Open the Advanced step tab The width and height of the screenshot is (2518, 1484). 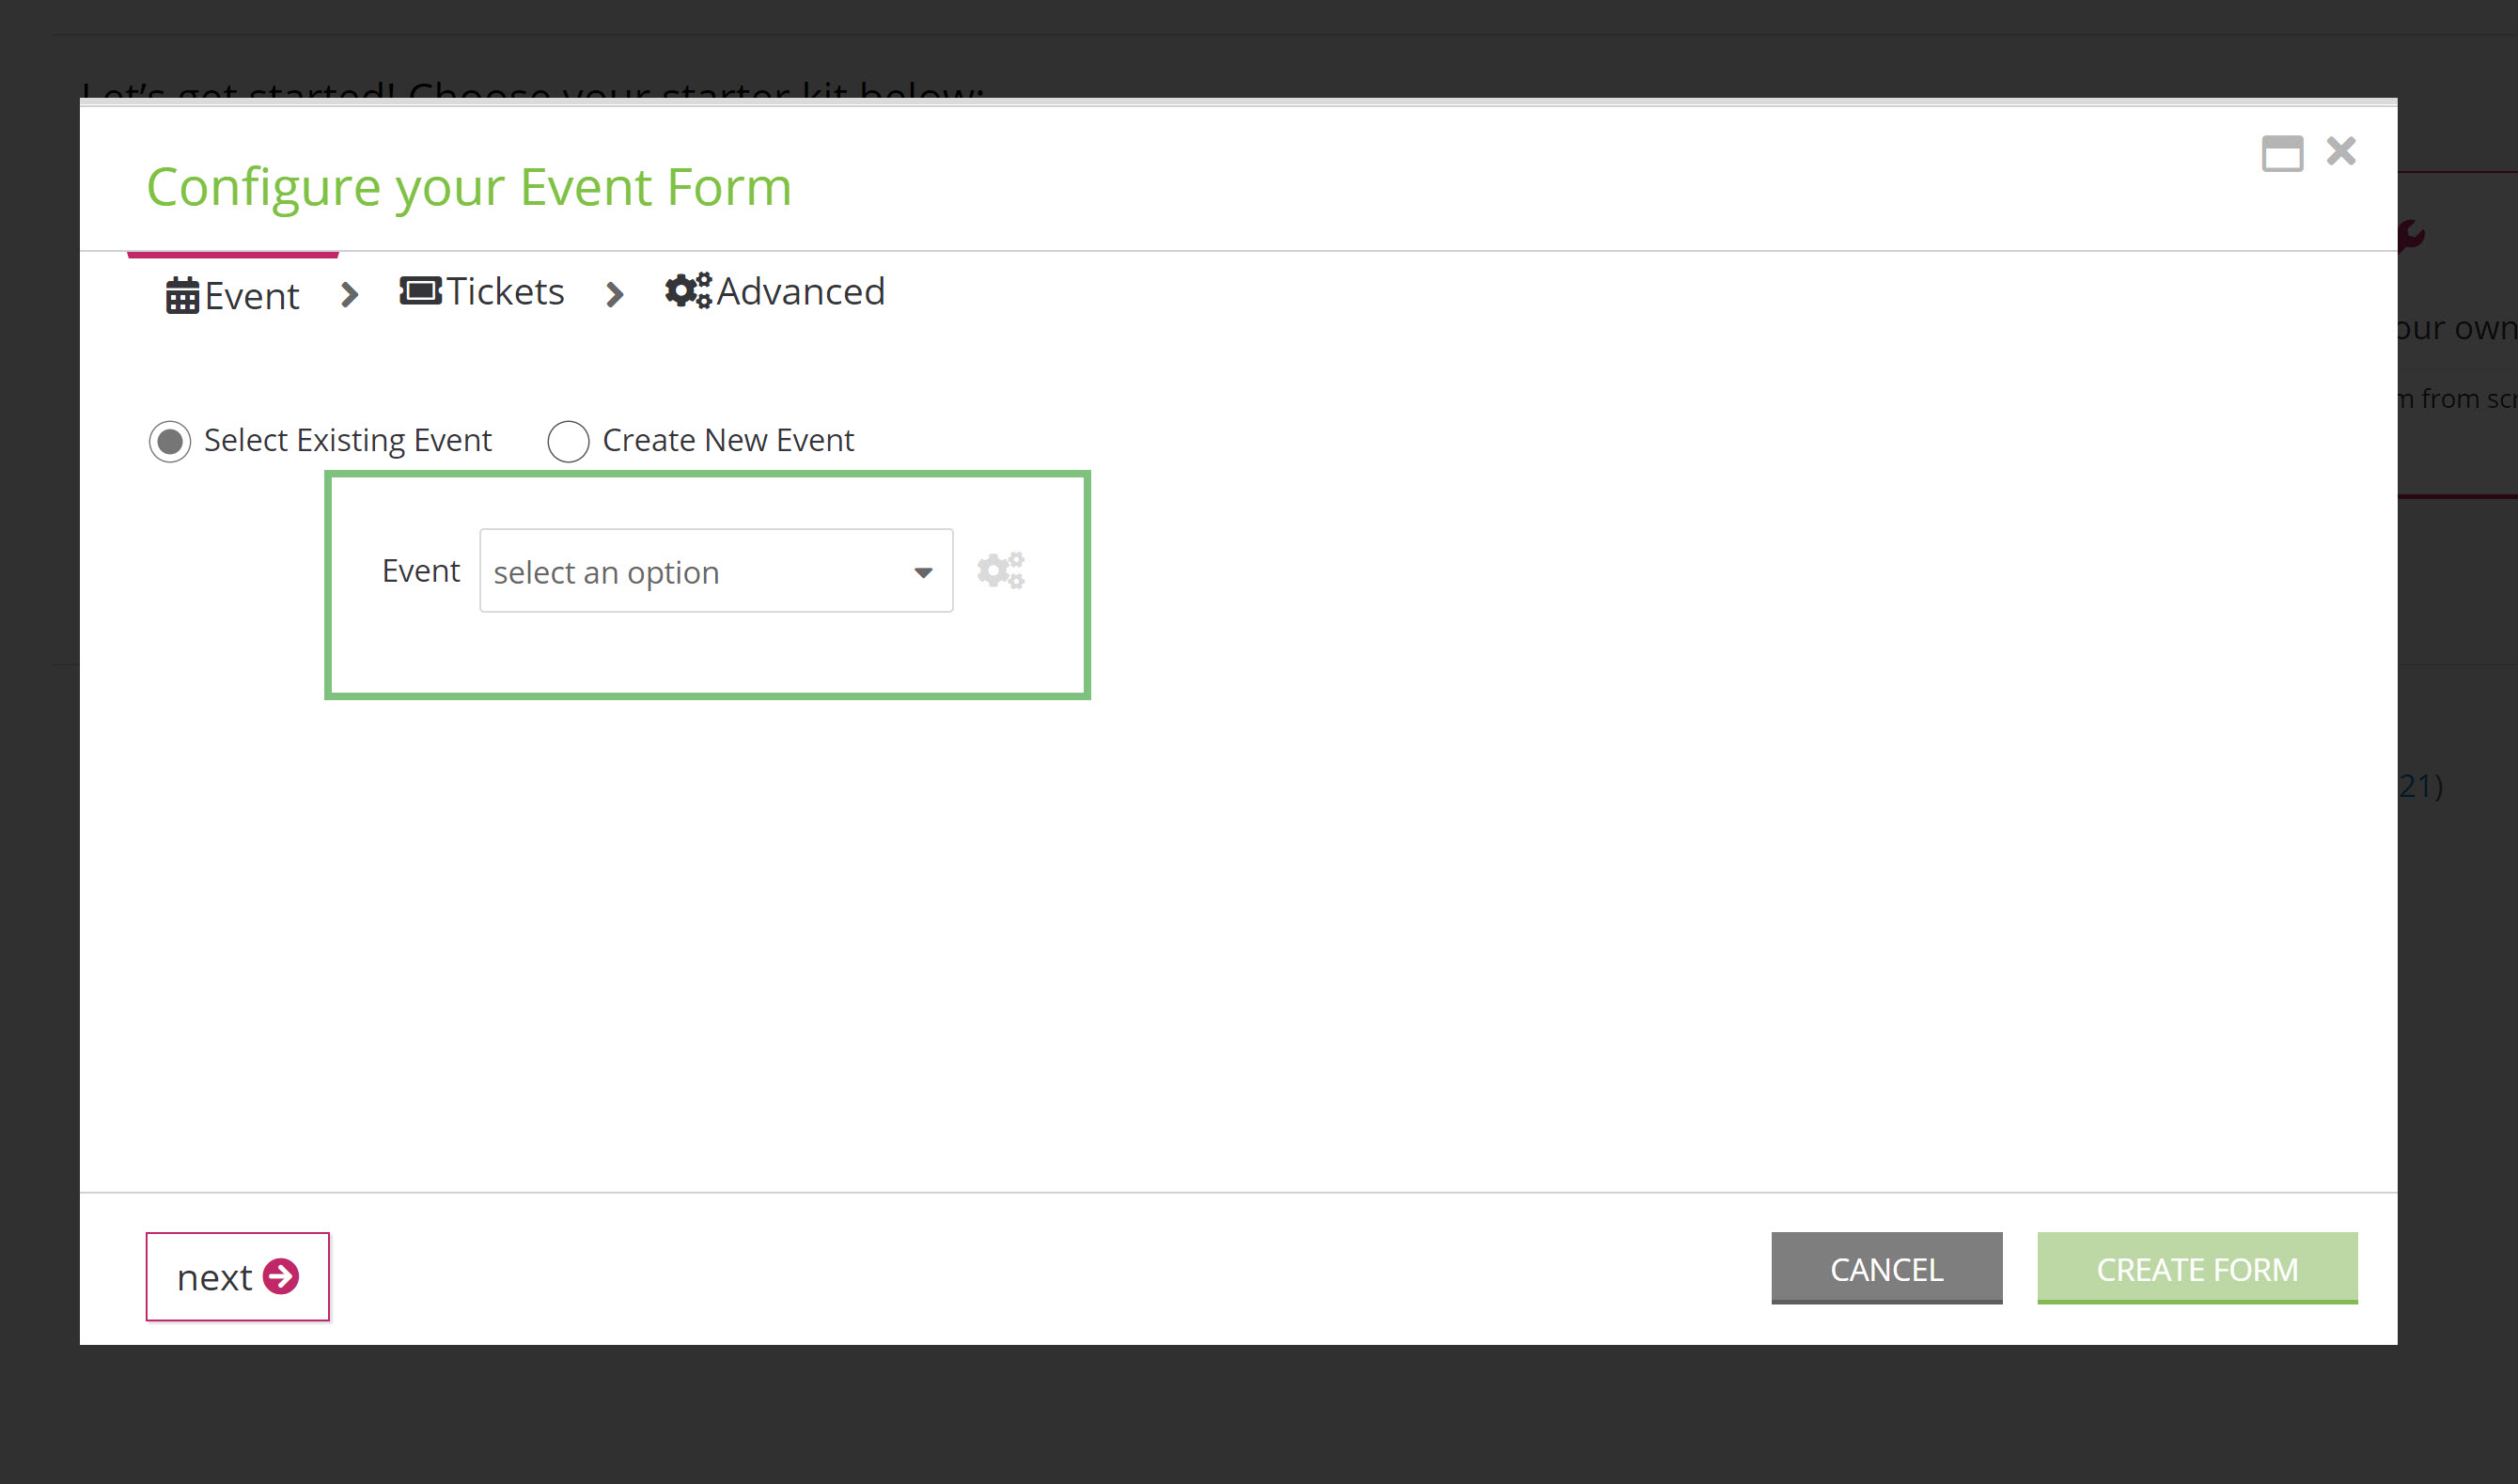click(x=775, y=292)
